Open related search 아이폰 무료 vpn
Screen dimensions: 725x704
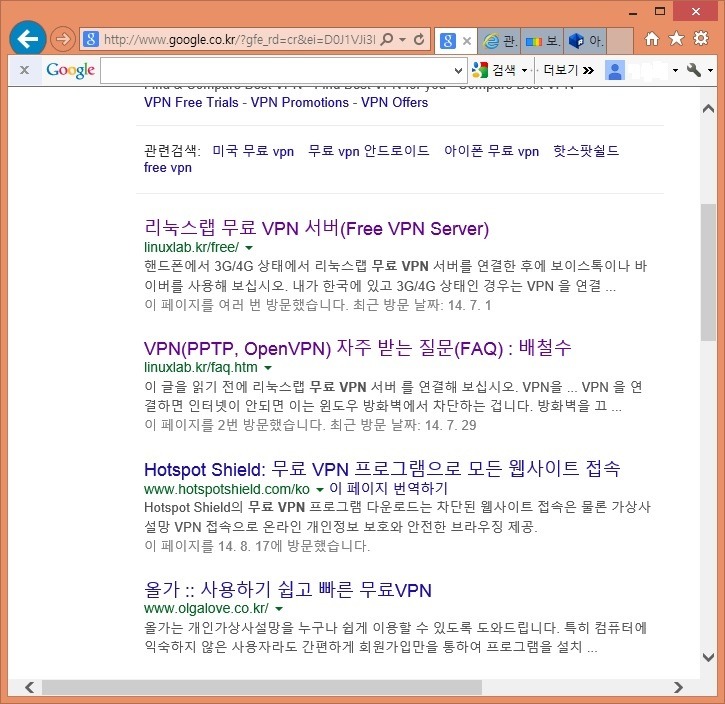click(491, 151)
